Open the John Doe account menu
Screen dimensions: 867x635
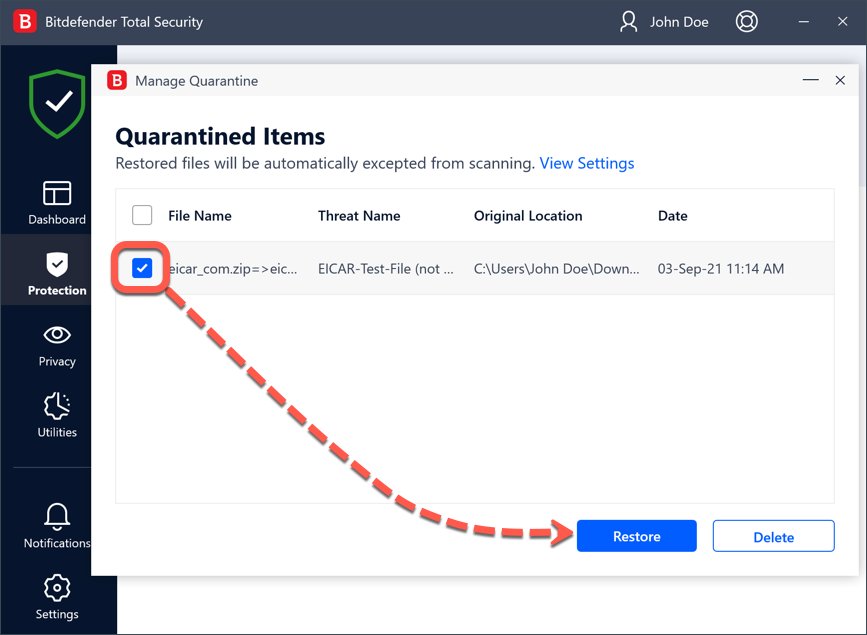664,22
